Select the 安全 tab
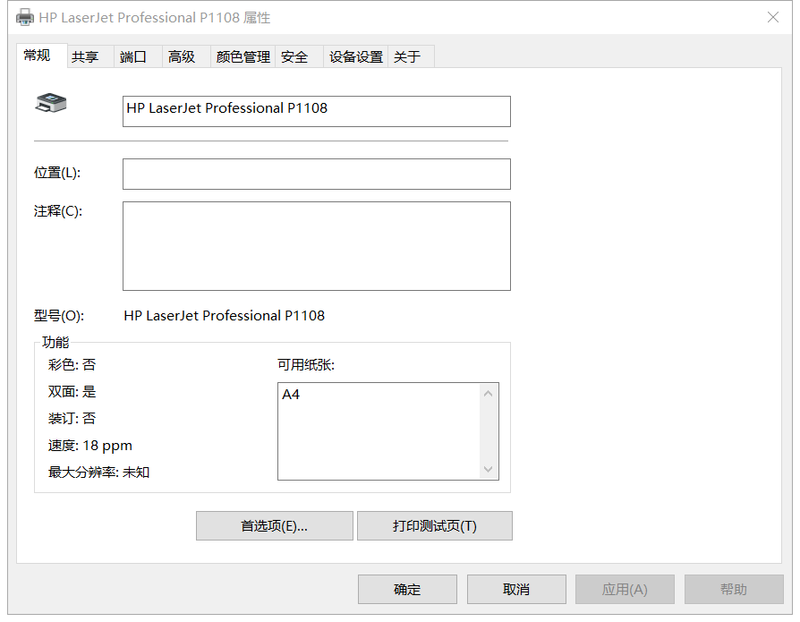 click(295, 58)
